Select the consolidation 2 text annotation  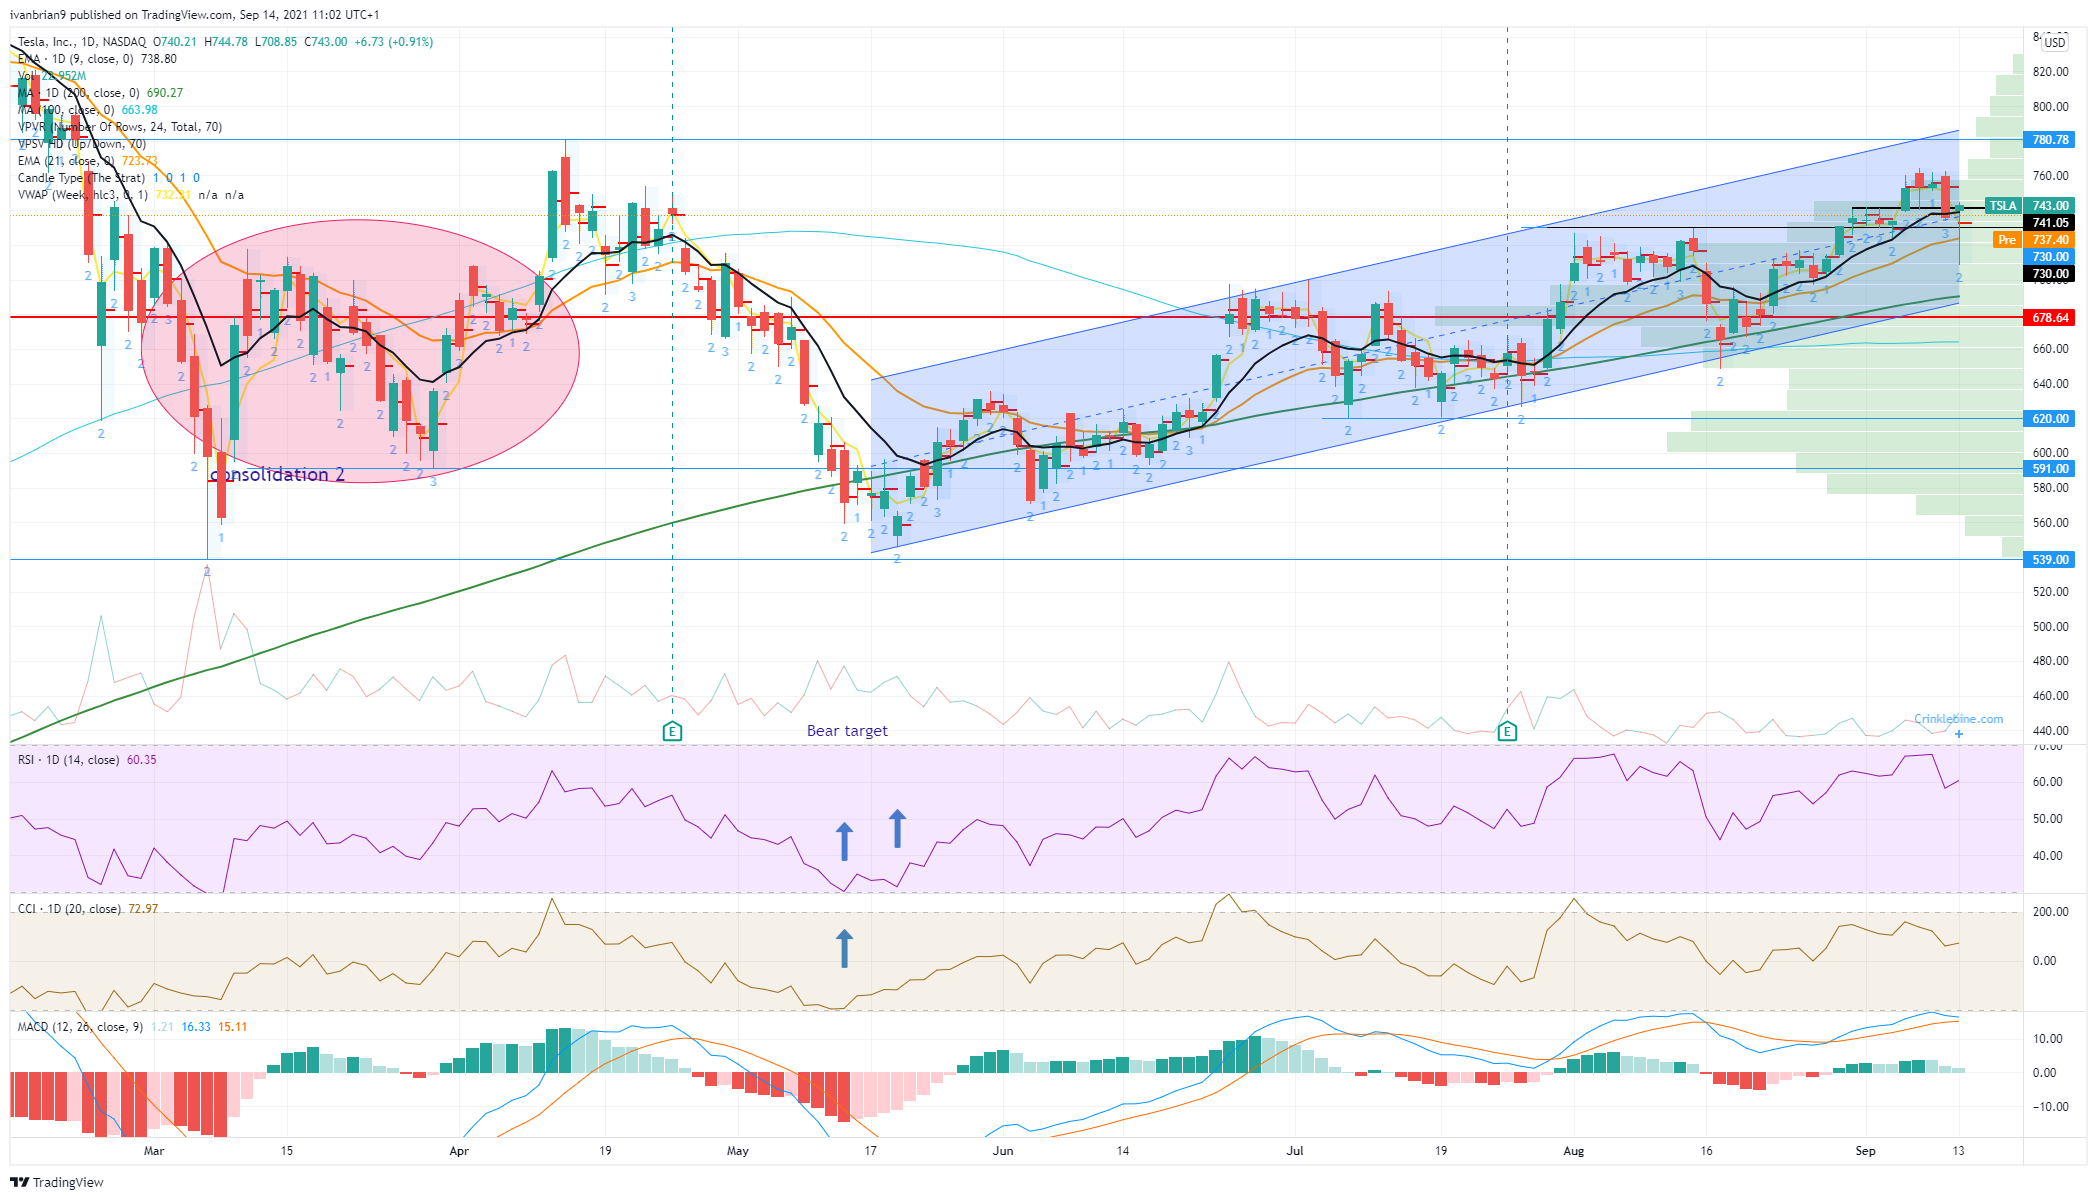tap(277, 474)
